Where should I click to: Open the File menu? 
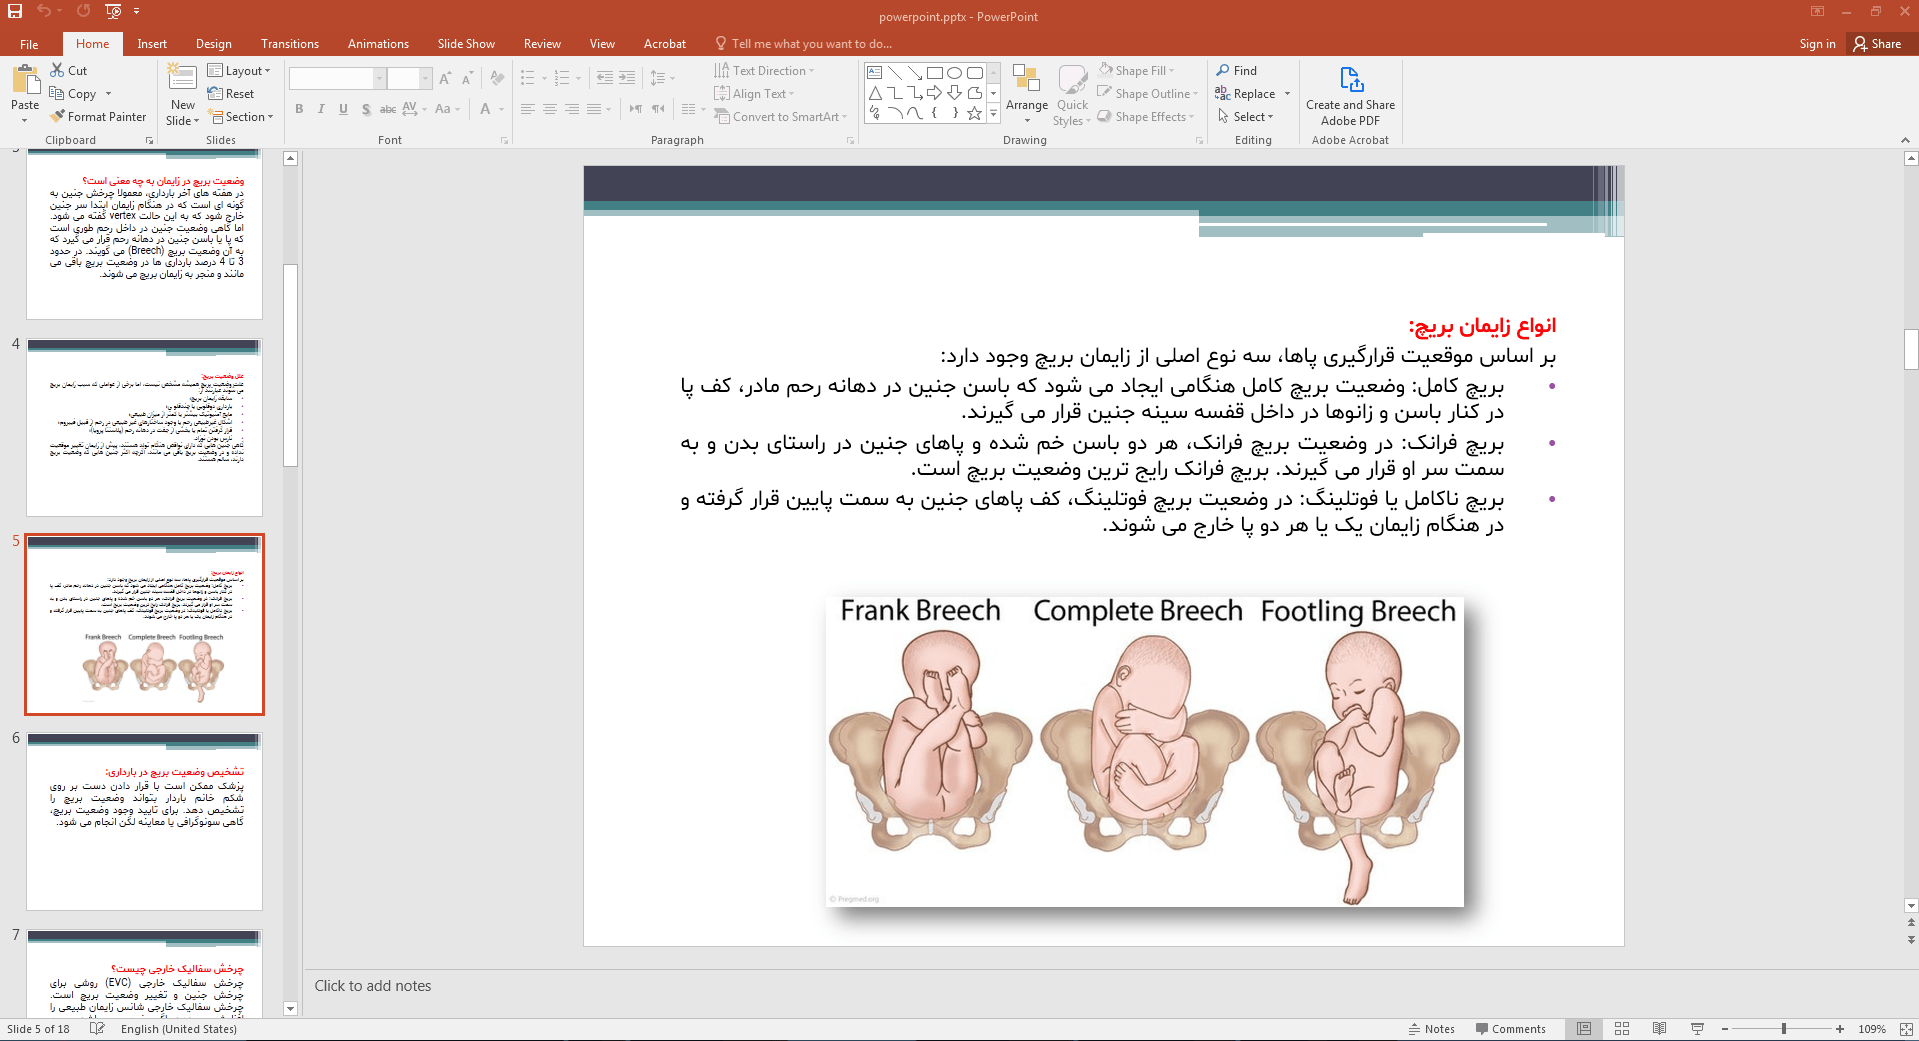(x=29, y=44)
